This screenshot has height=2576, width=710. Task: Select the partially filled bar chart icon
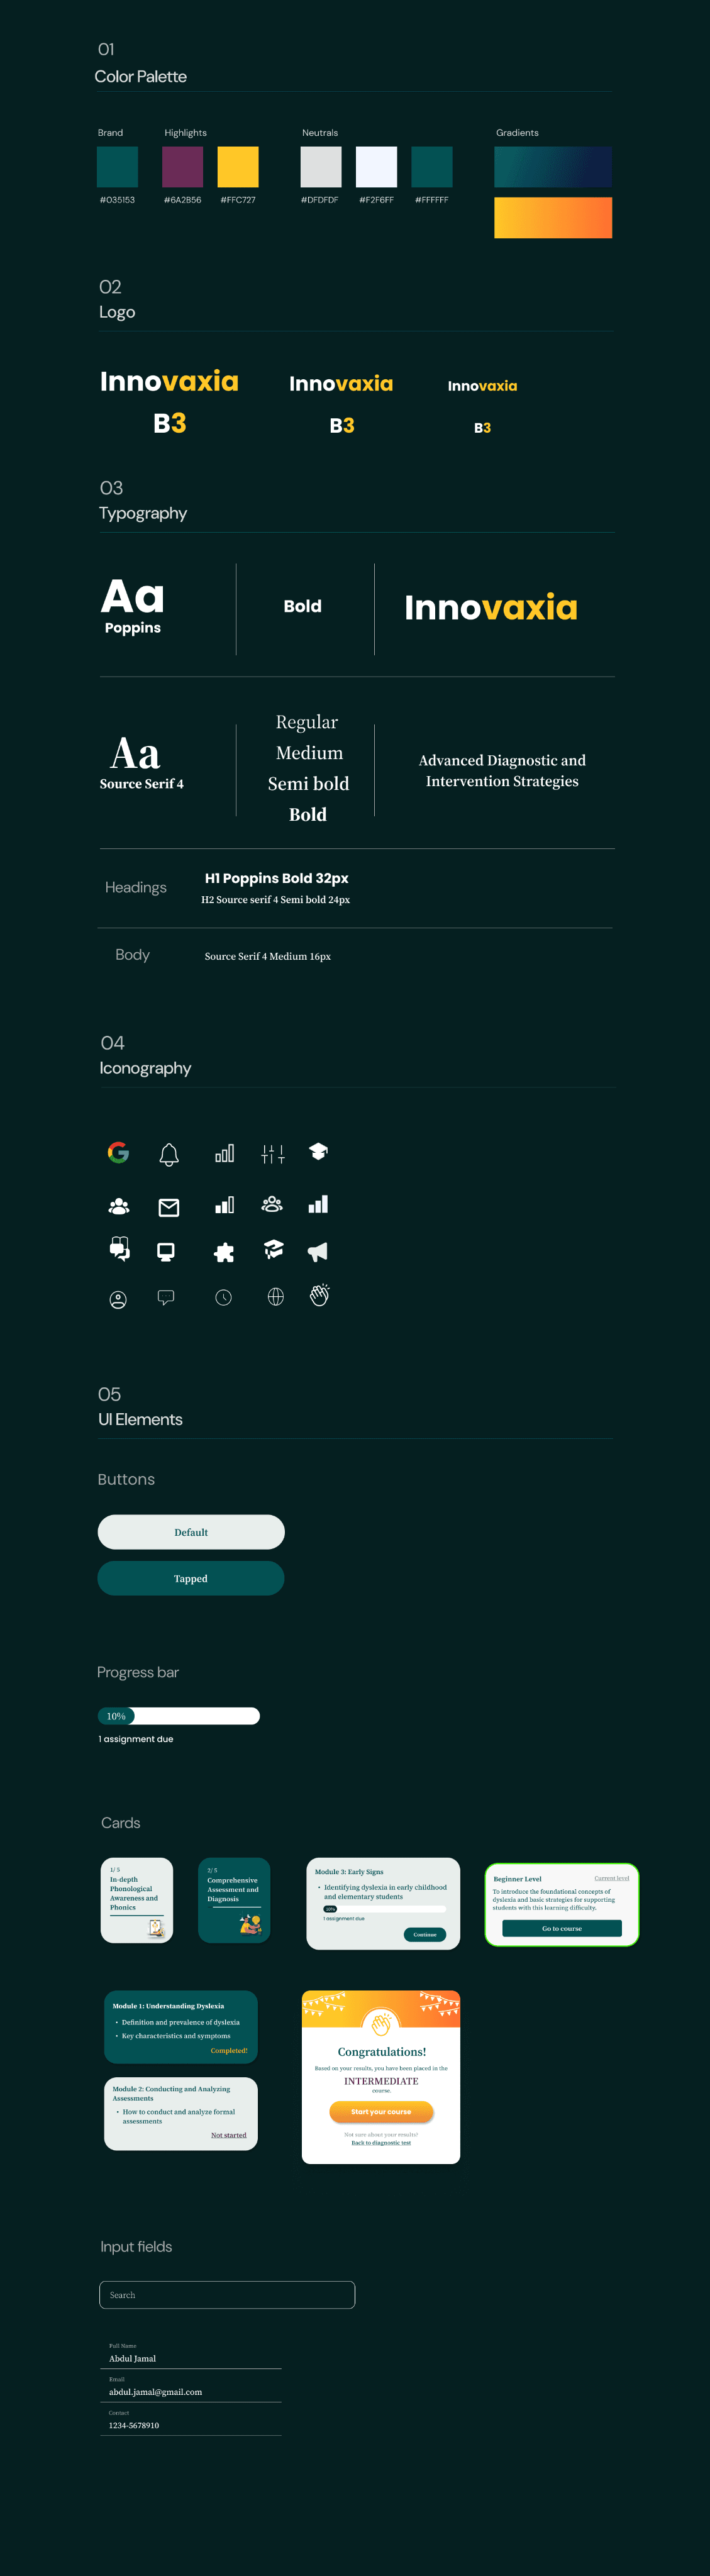tap(225, 1205)
